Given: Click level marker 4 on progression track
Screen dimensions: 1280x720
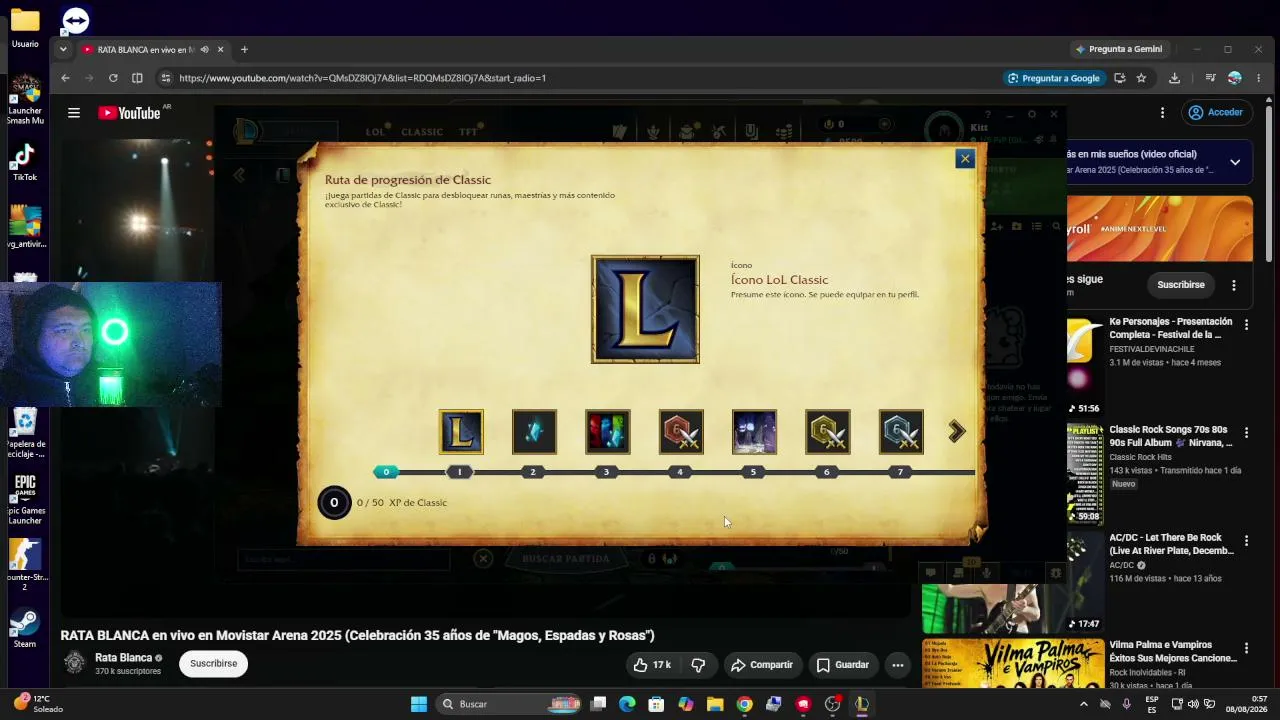Looking at the screenshot, I should [x=680, y=472].
